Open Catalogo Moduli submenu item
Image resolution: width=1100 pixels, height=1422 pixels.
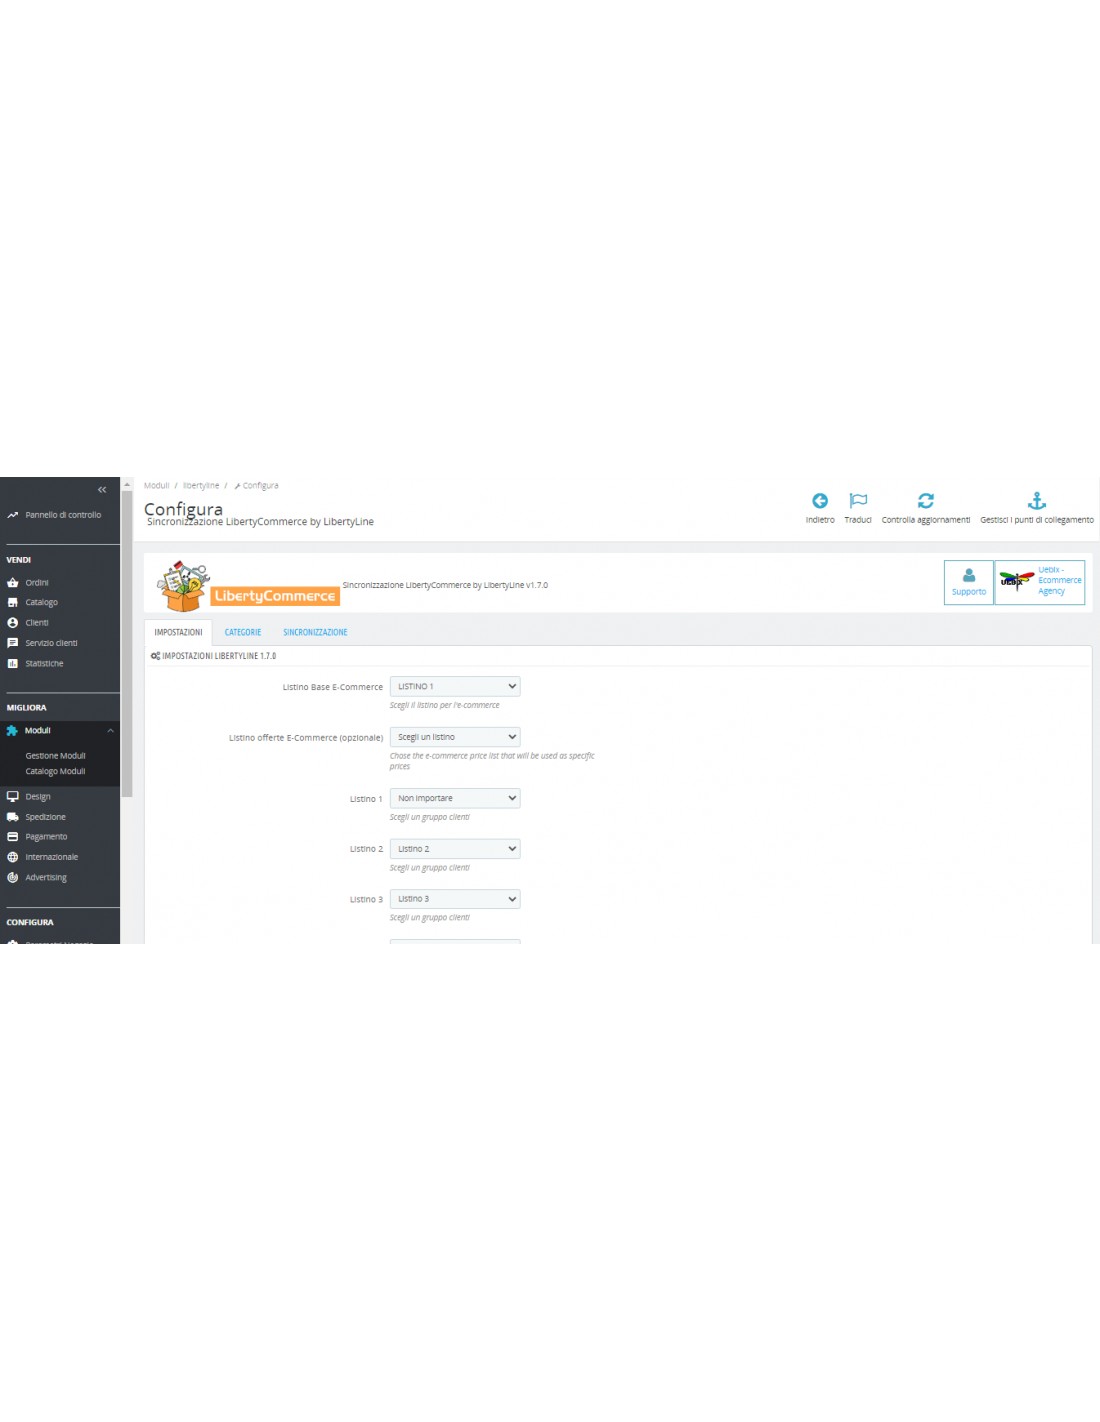point(56,772)
